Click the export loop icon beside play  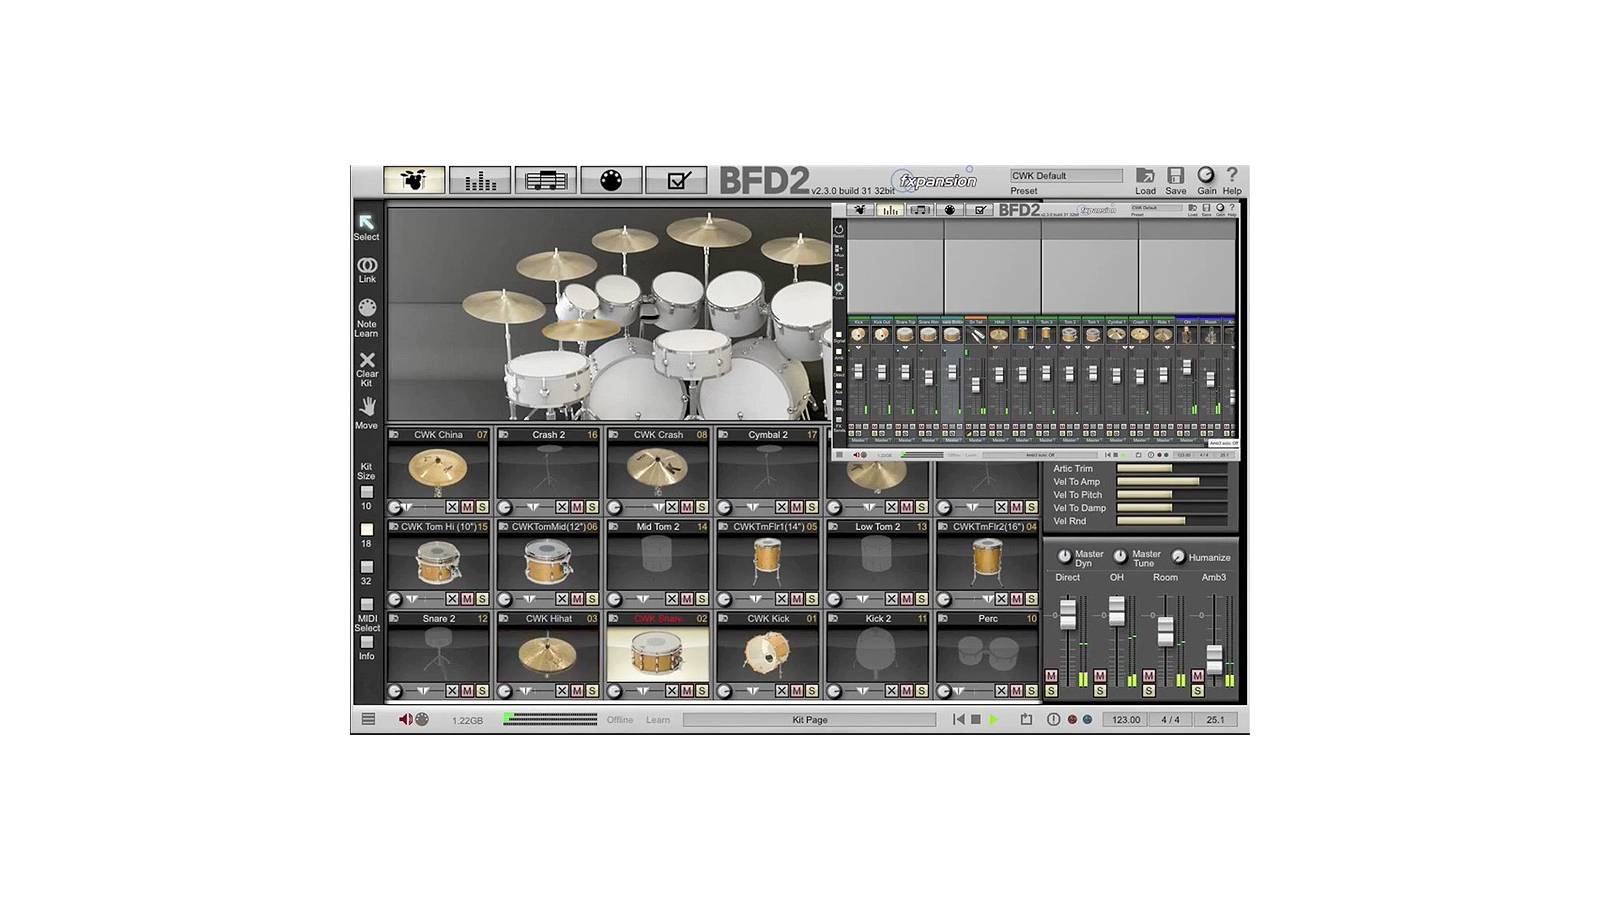1026,719
